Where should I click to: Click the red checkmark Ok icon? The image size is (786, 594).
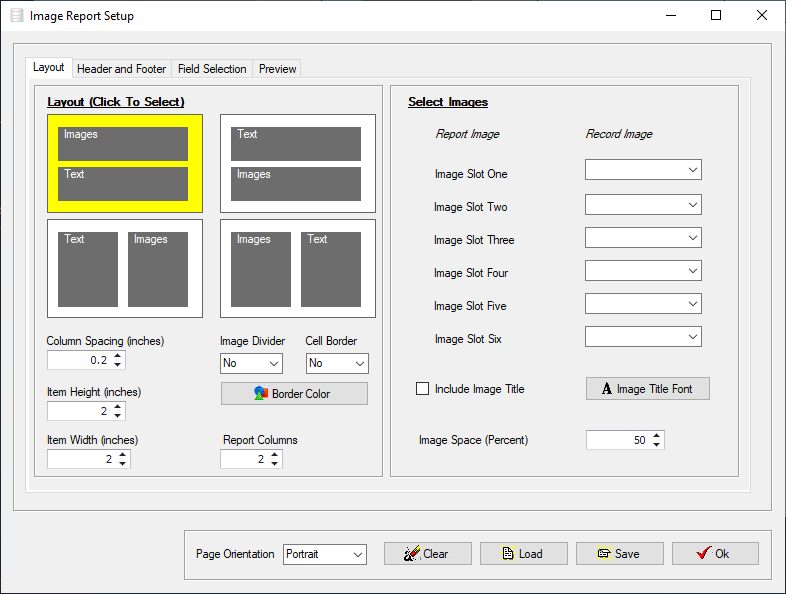tap(704, 553)
